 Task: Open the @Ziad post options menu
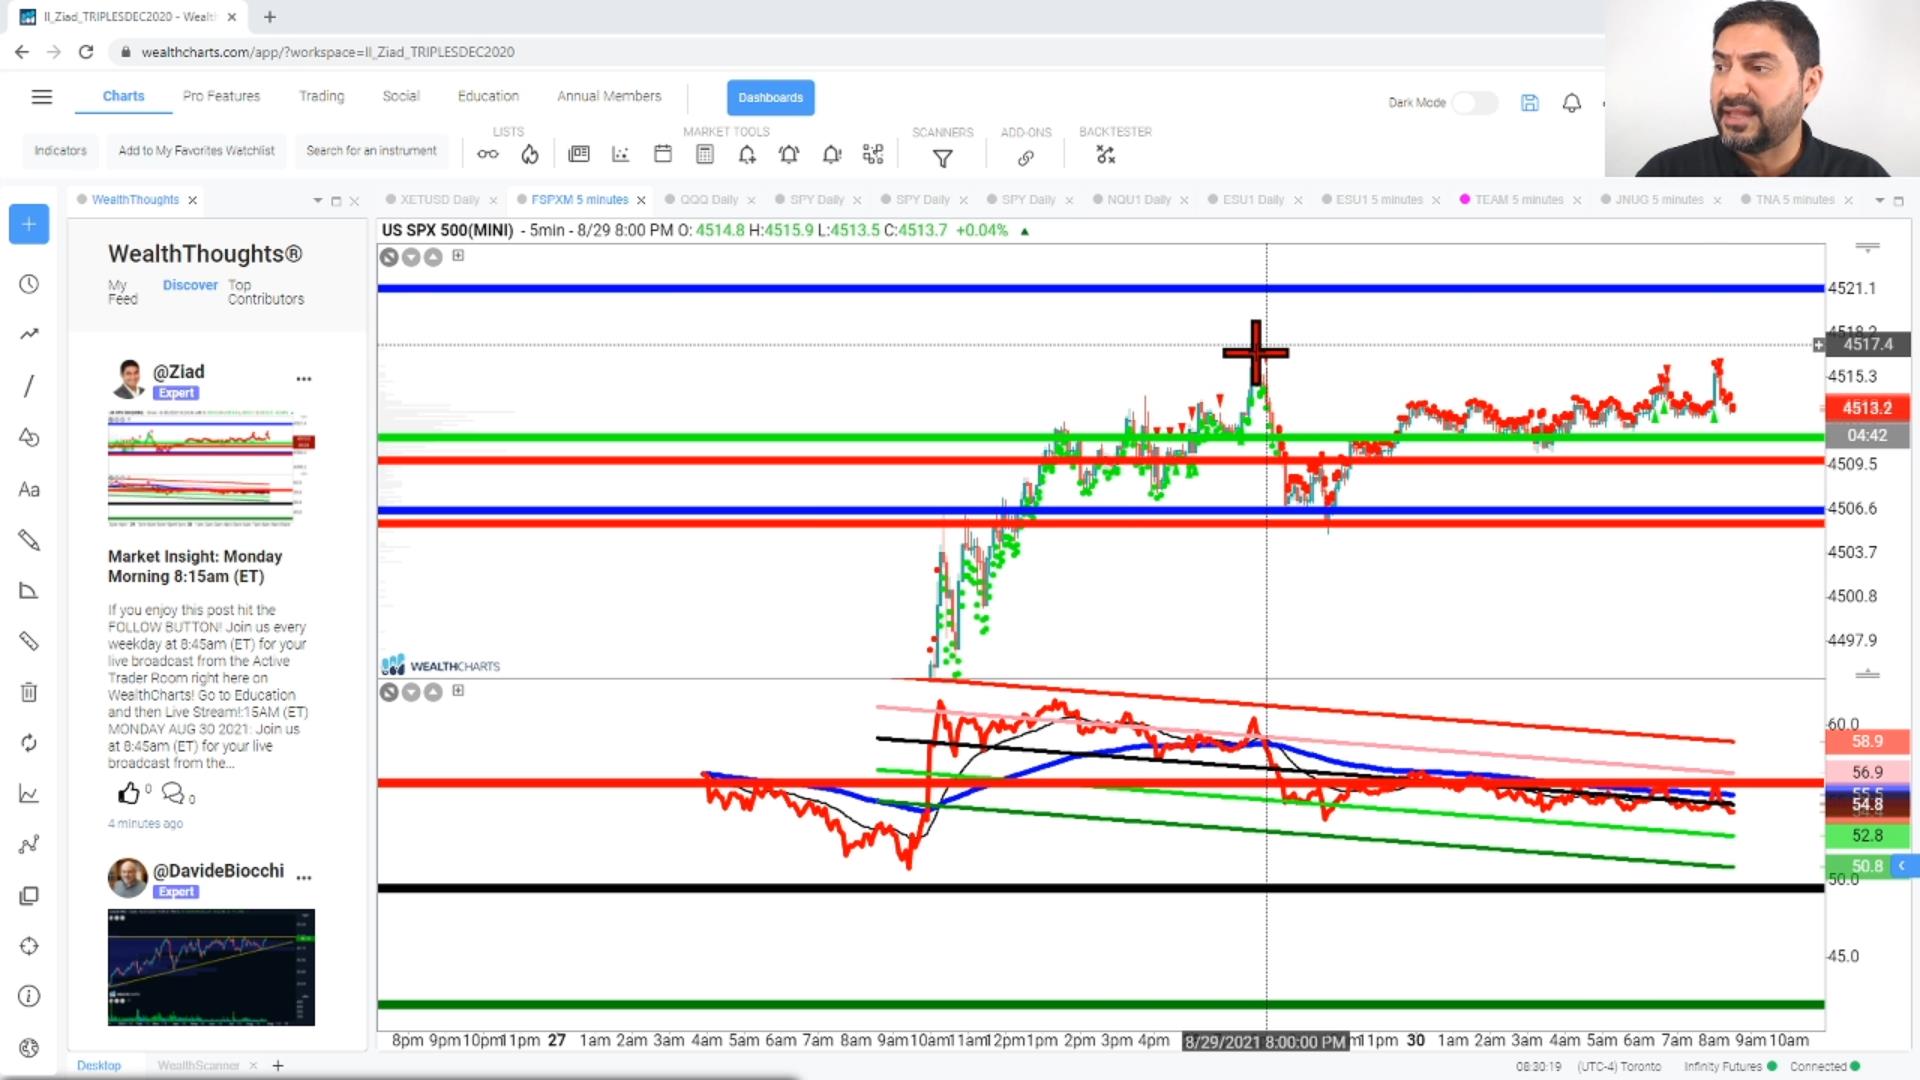click(x=304, y=379)
